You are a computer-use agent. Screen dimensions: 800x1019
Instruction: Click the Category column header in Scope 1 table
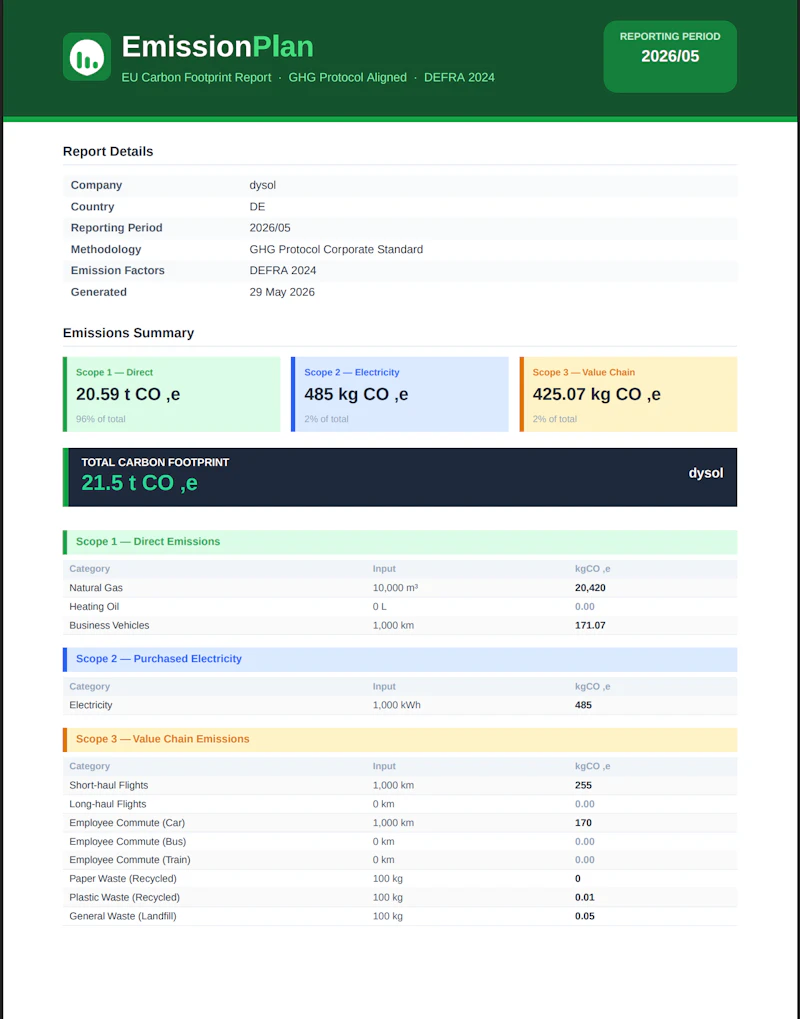point(90,569)
